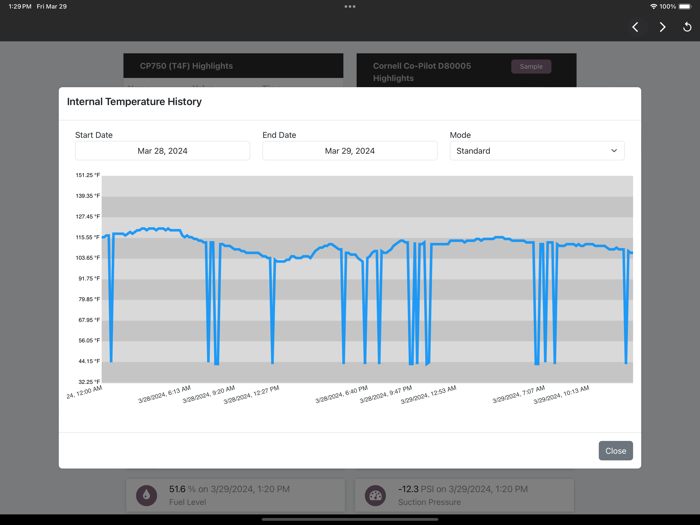Open the three-dot multitasking menu
This screenshot has height=525, width=700.
click(x=350, y=7)
